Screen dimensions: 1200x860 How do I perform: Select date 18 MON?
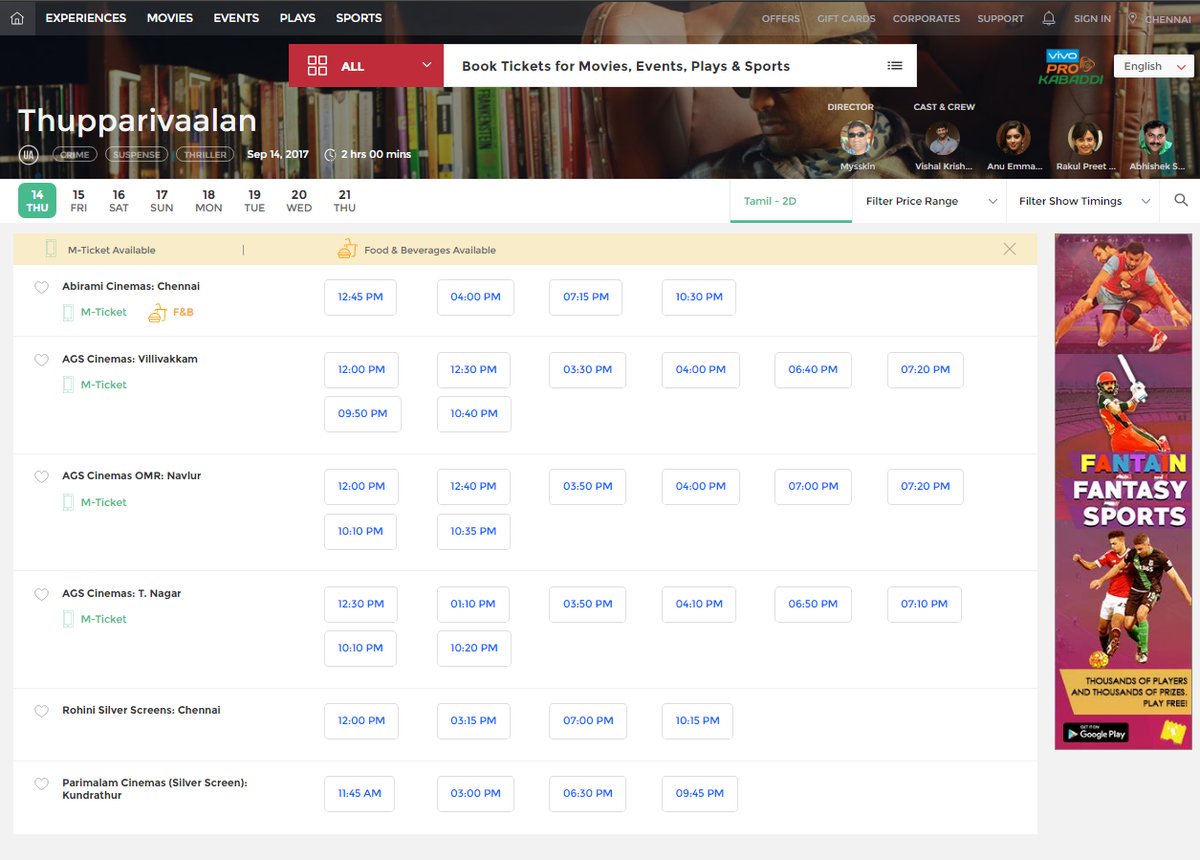pyautogui.click(x=208, y=201)
